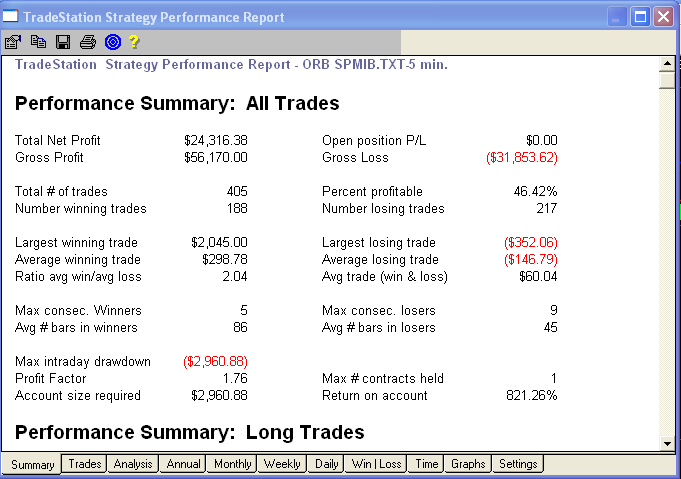681x479 pixels.
Task: Click the scrollbar up arrow
Action: pos(667,64)
